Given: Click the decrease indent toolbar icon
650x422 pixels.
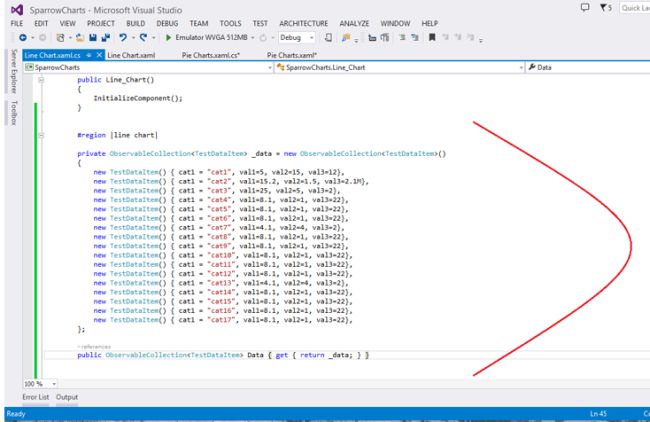Looking at the screenshot, I should (x=372, y=38).
